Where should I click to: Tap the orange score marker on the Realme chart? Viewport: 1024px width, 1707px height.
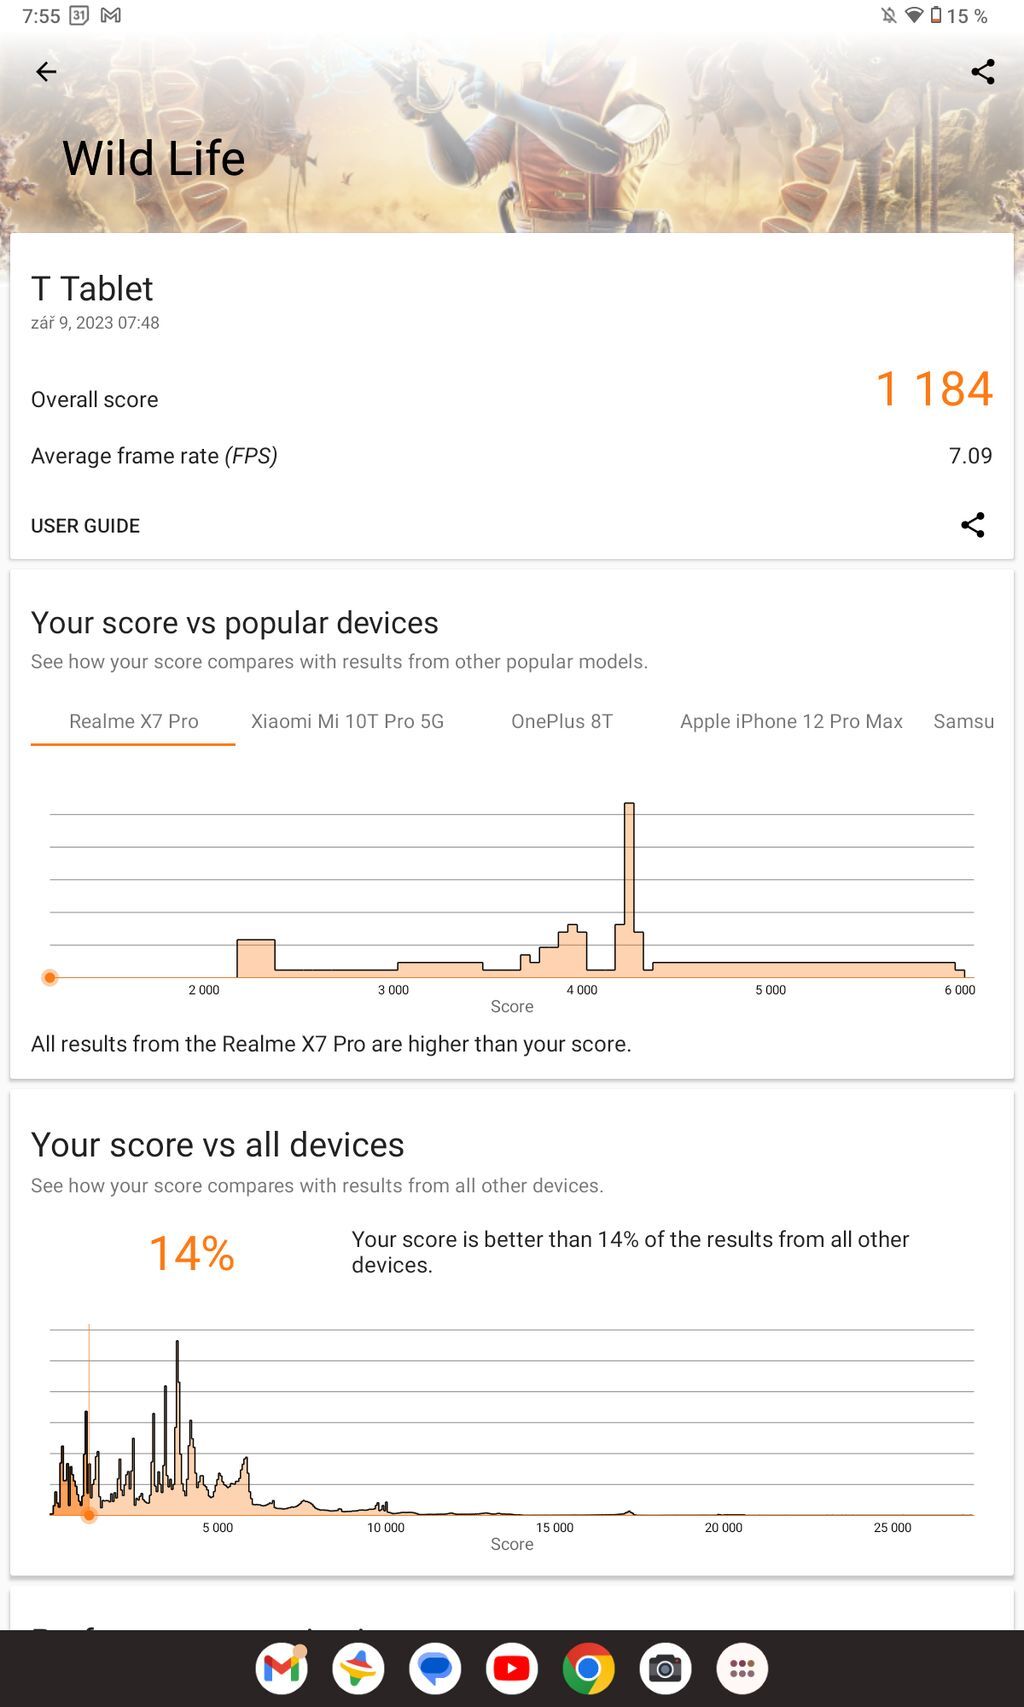(x=50, y=978)
